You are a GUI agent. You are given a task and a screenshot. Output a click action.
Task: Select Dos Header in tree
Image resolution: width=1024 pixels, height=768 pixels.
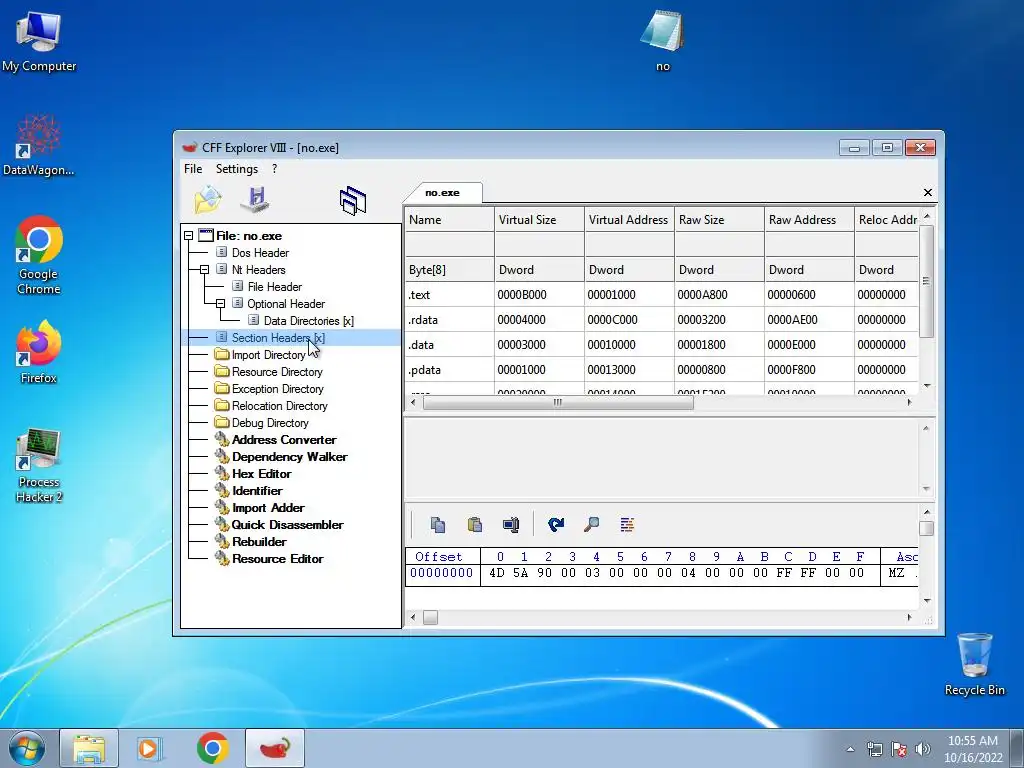click(260, 253)
